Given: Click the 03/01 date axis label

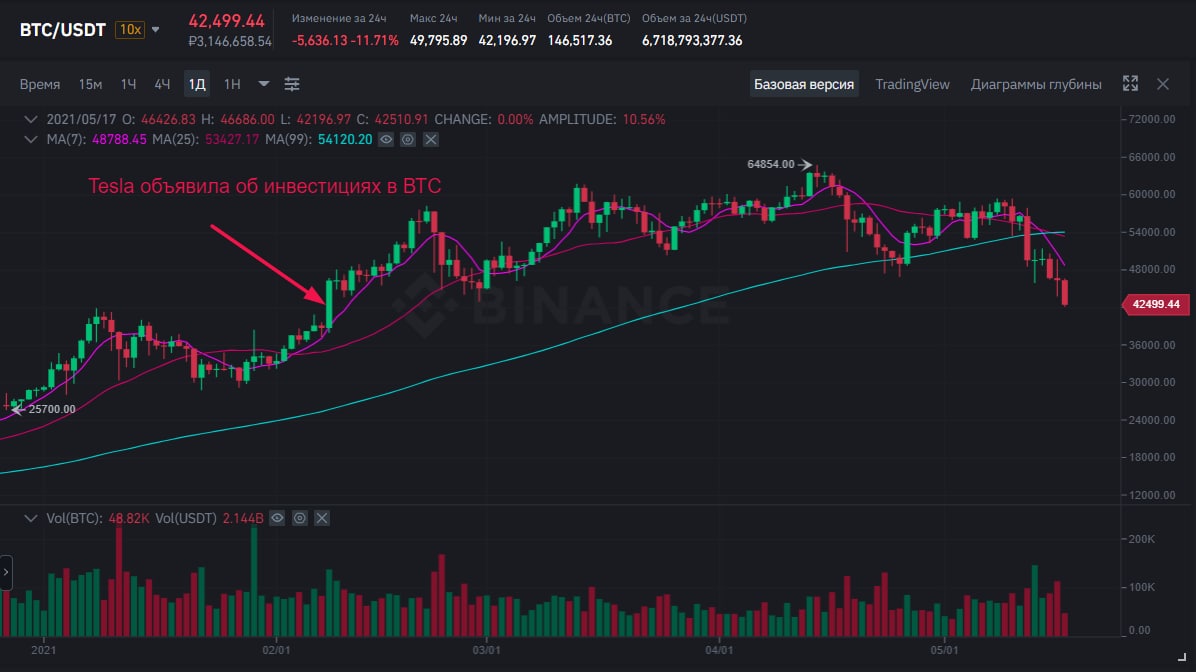Looking at the screenshot, I should tap(487, 650).
